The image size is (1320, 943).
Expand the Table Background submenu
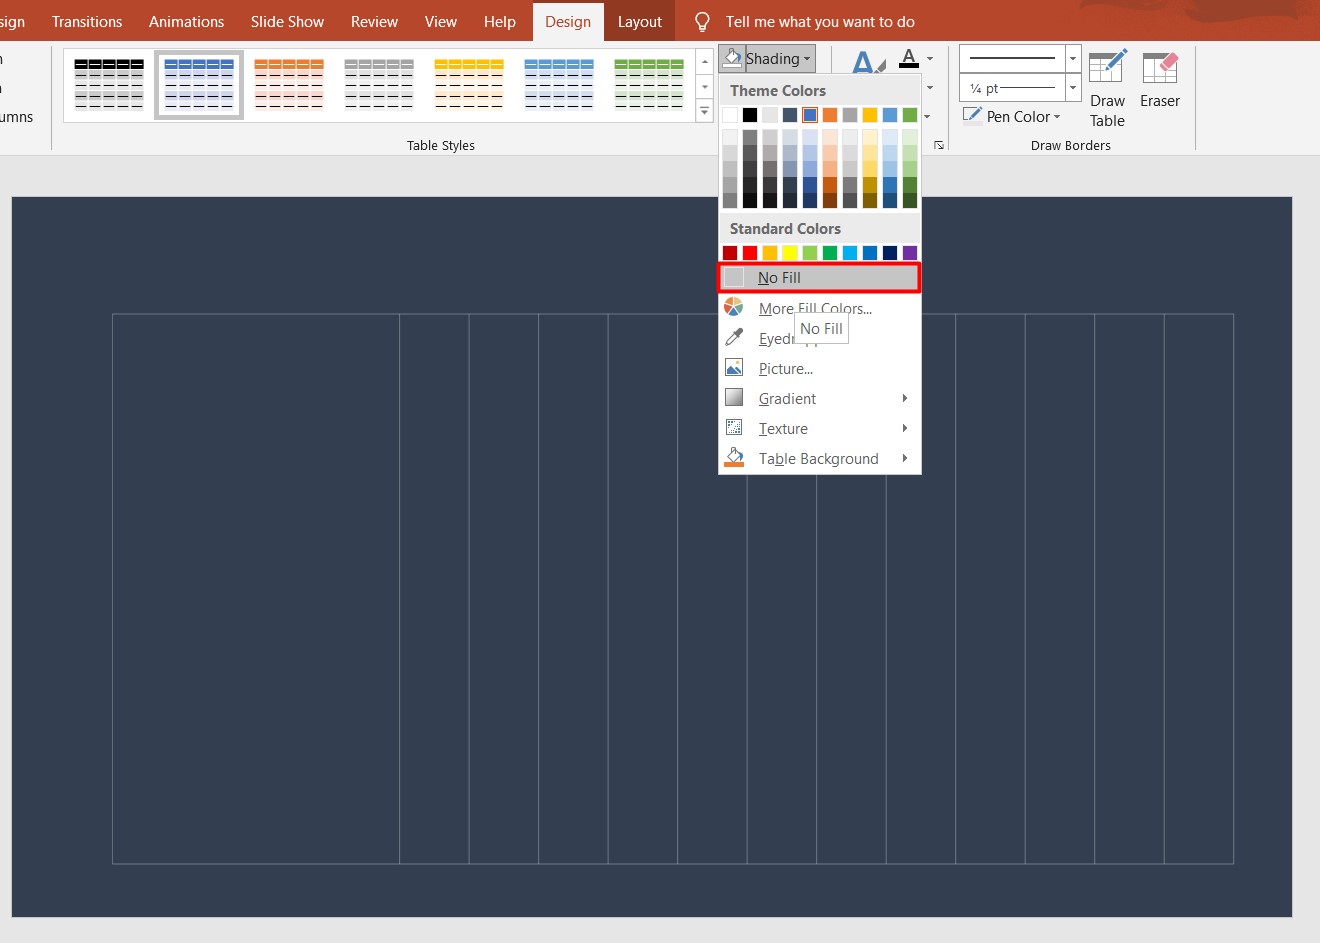coord(818,458)
